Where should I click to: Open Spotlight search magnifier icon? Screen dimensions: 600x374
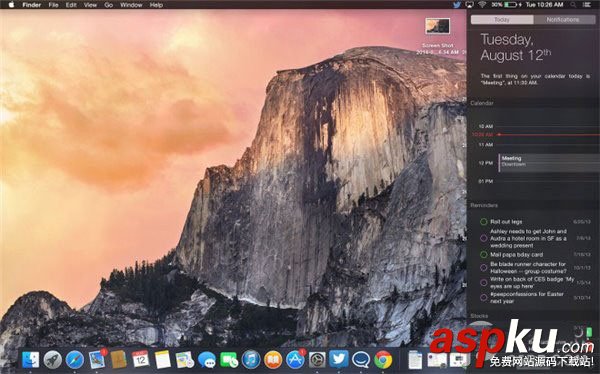click(x=573, y=5)
